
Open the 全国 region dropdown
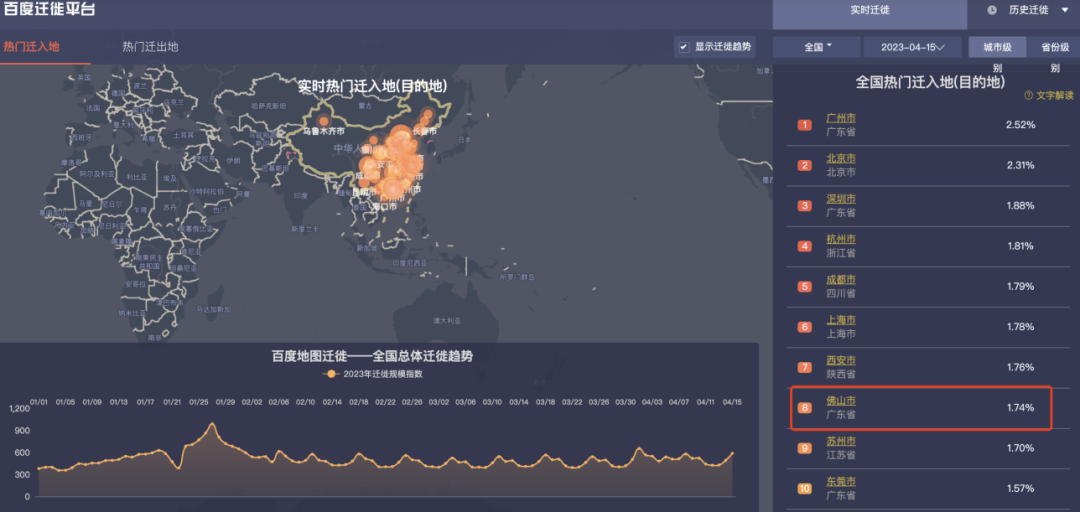[x=817, y=47]
